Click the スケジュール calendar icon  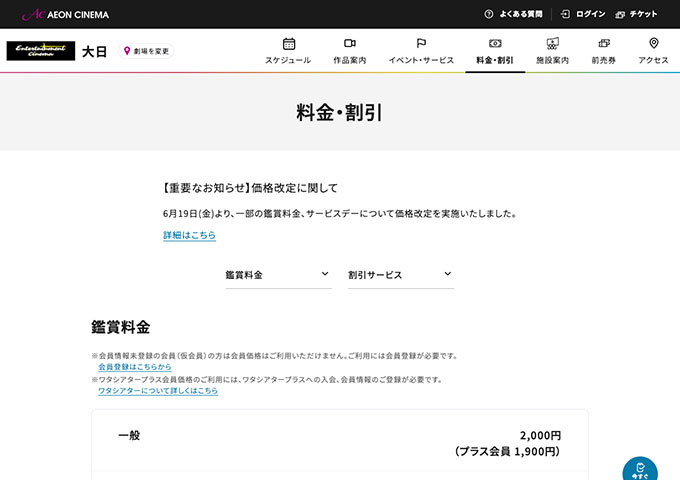pyautogui.click(x=289, y=43)
